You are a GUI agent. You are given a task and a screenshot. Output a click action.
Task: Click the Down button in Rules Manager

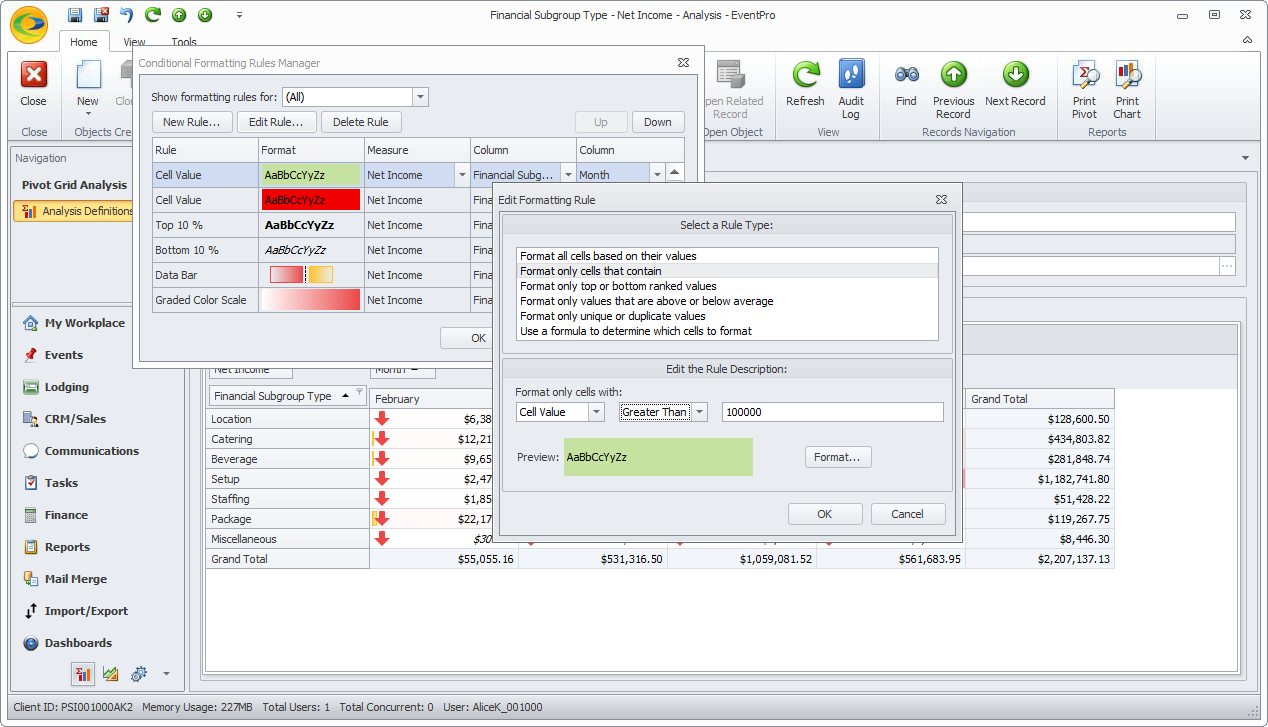tap(658, 122)
